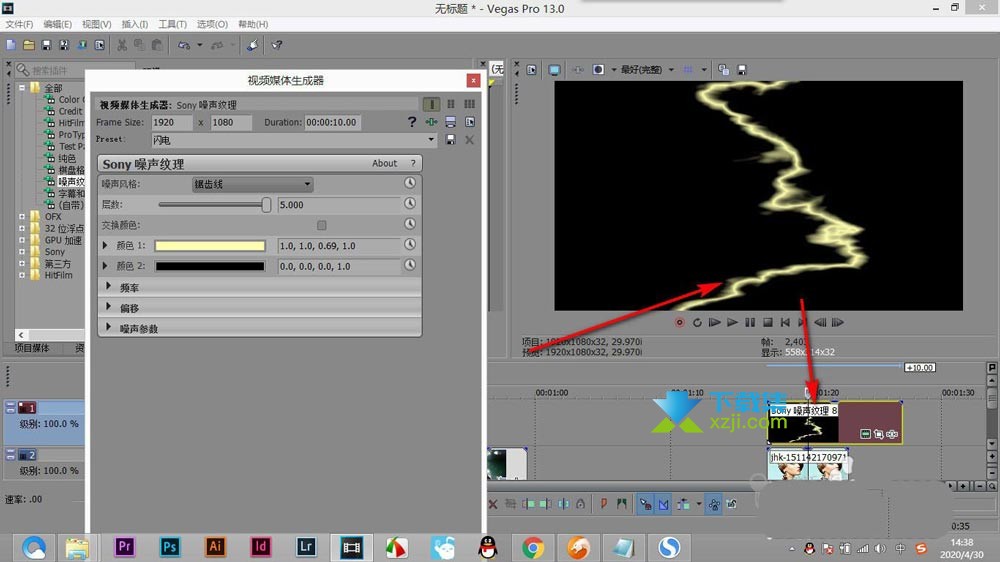The height and width of the screenshot is (562, 1000).
Task: Select the Sony folder in plugin tree
Action: 55,252
